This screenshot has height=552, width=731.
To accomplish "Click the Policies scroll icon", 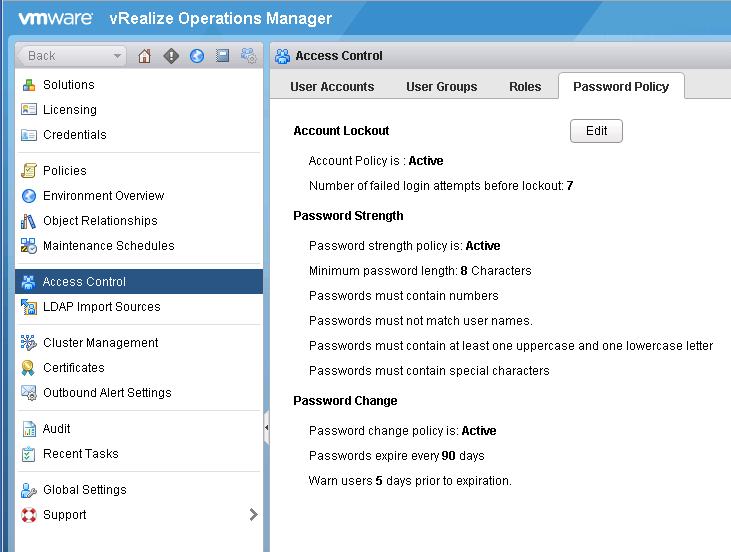I will coord(29,171).
